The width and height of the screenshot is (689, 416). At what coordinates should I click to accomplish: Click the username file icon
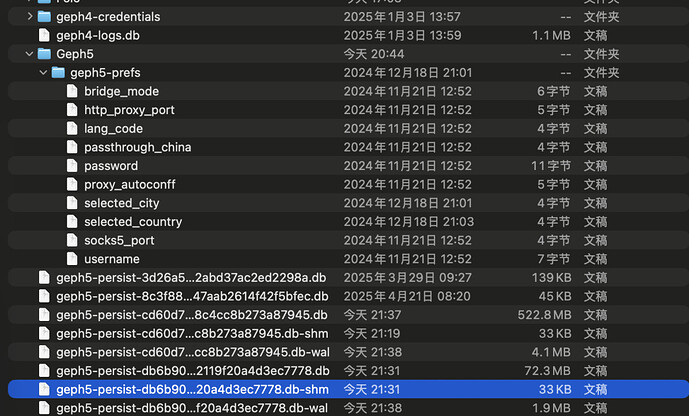72,259
